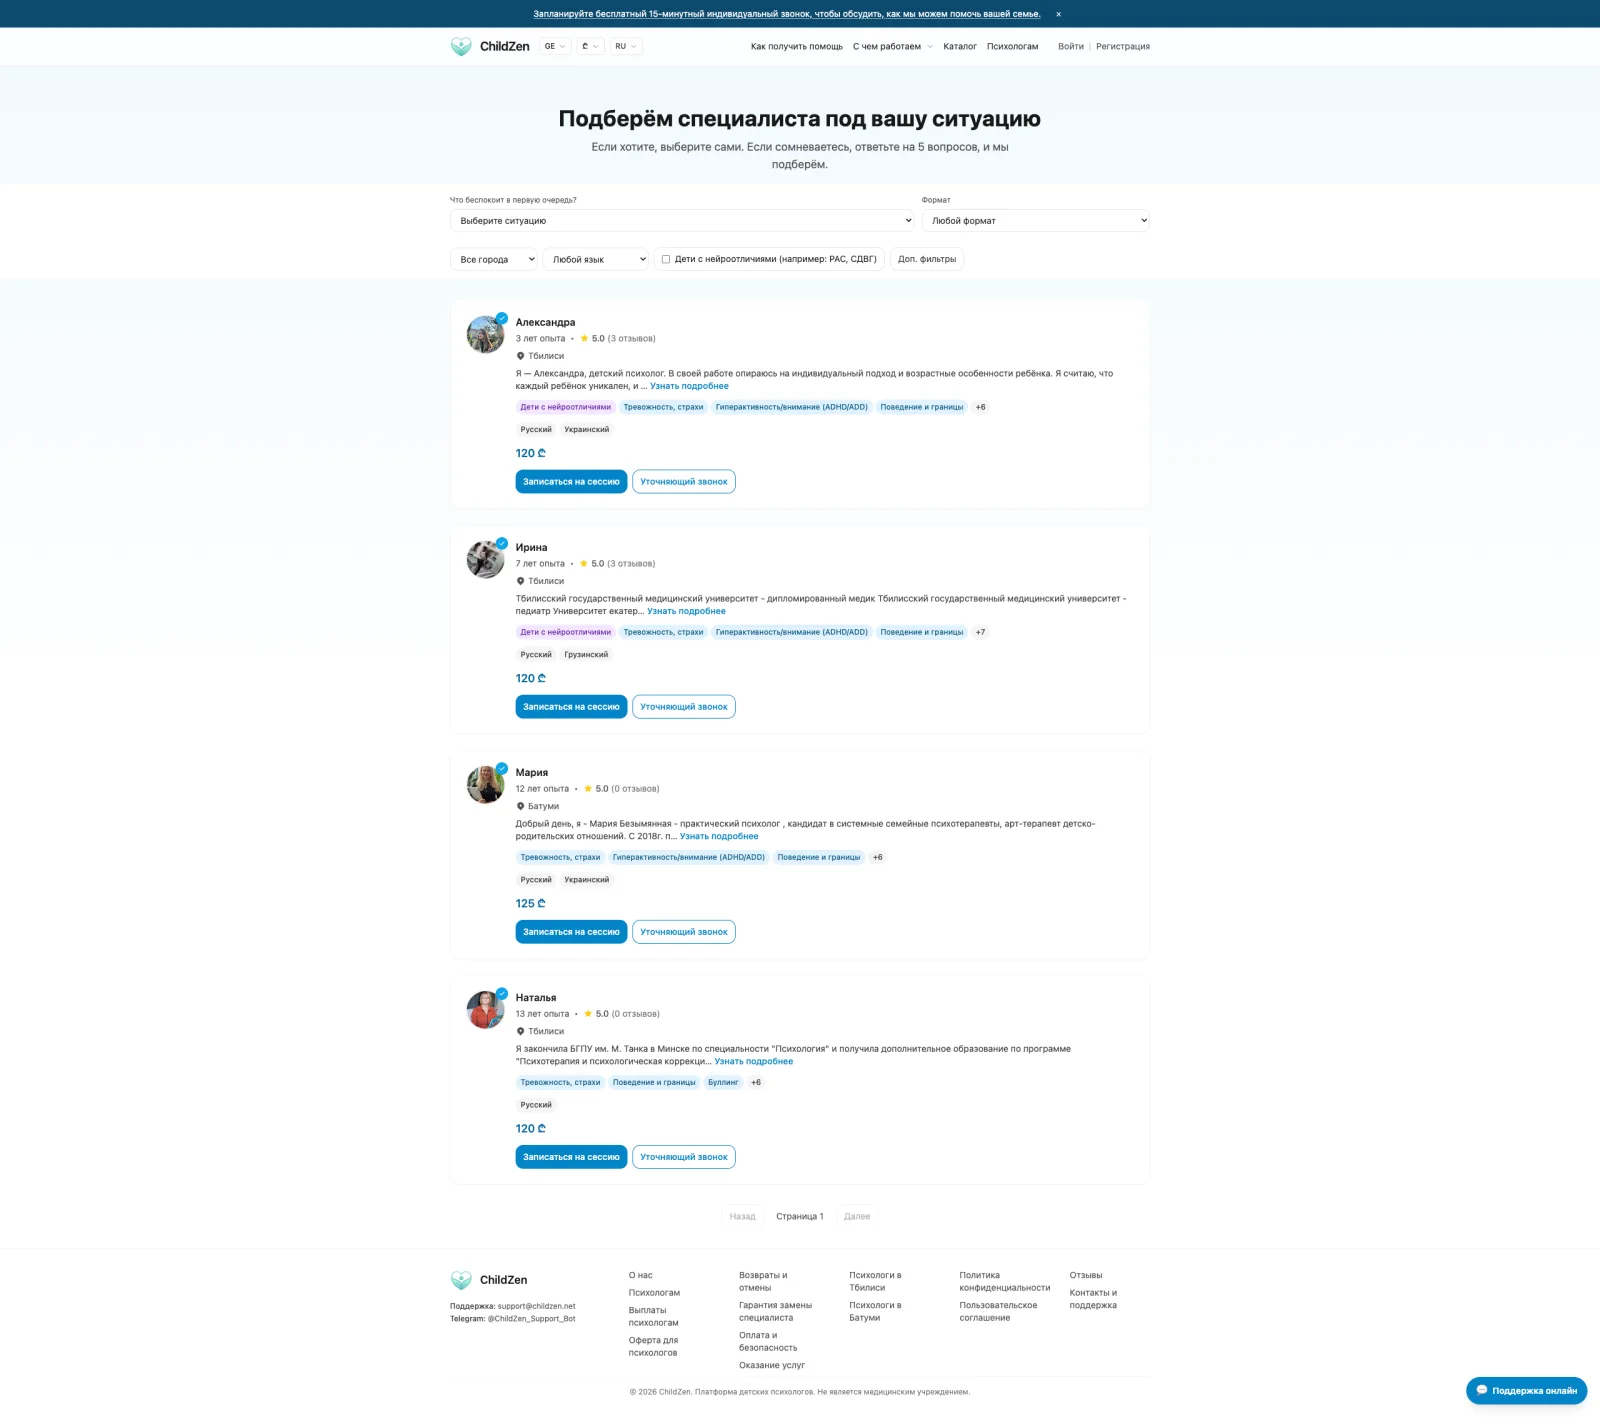Toggle the neurodivergent children checkbox
The height and width of the screenshot is (1417, 1600).
coord(666,259)
